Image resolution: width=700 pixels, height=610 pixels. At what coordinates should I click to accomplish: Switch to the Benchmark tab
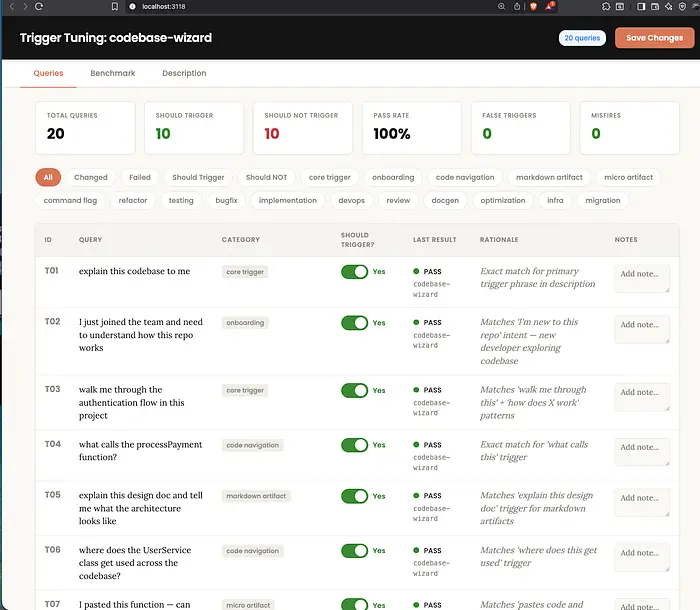(113, 73)
